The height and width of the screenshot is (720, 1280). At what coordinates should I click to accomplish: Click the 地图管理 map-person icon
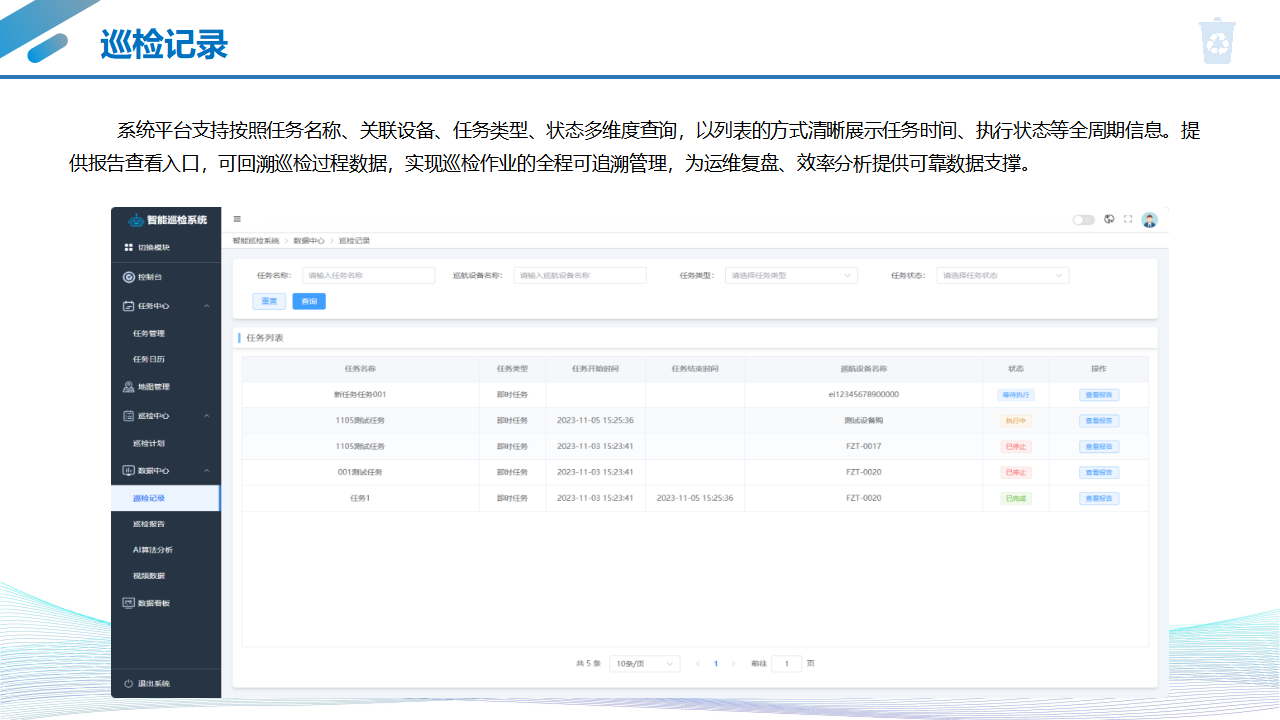[x=128, y=387]
